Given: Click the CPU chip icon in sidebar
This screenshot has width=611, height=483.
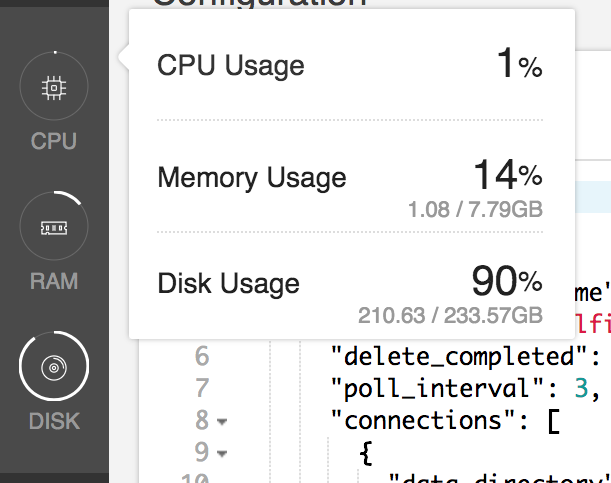Looking at the screenshot, I should 54,88.
